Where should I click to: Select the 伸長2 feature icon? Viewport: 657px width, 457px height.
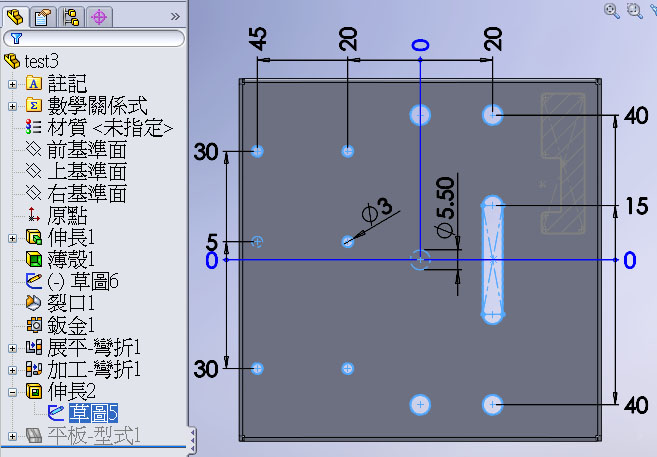click(34, 391)
